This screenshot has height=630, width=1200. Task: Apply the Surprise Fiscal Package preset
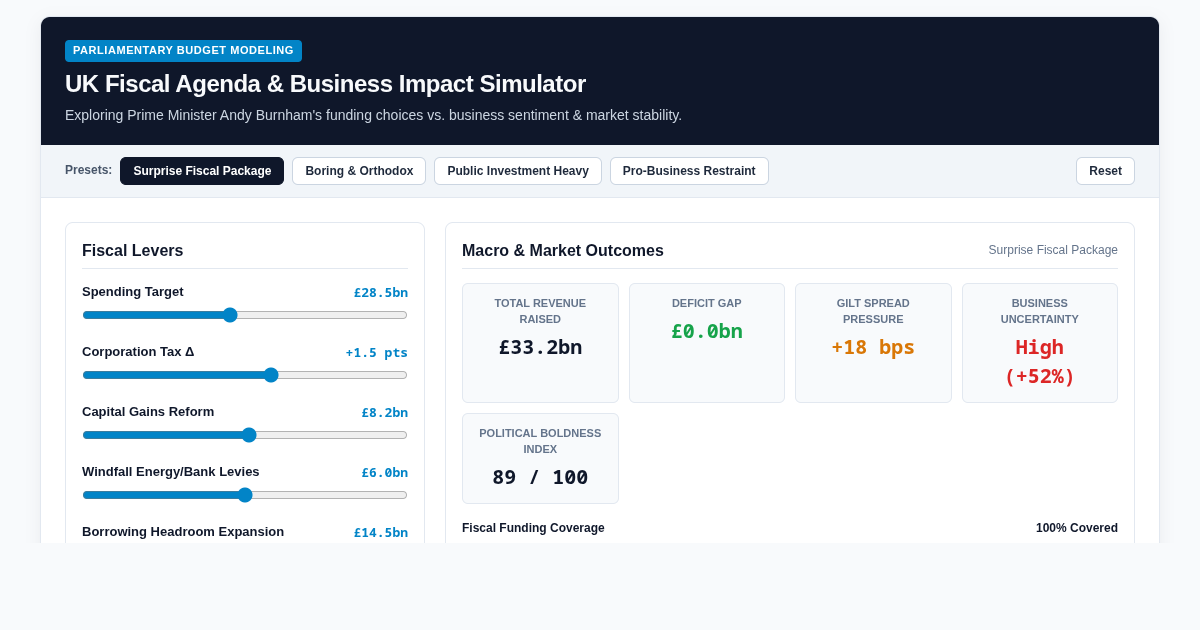click(202, 171)
